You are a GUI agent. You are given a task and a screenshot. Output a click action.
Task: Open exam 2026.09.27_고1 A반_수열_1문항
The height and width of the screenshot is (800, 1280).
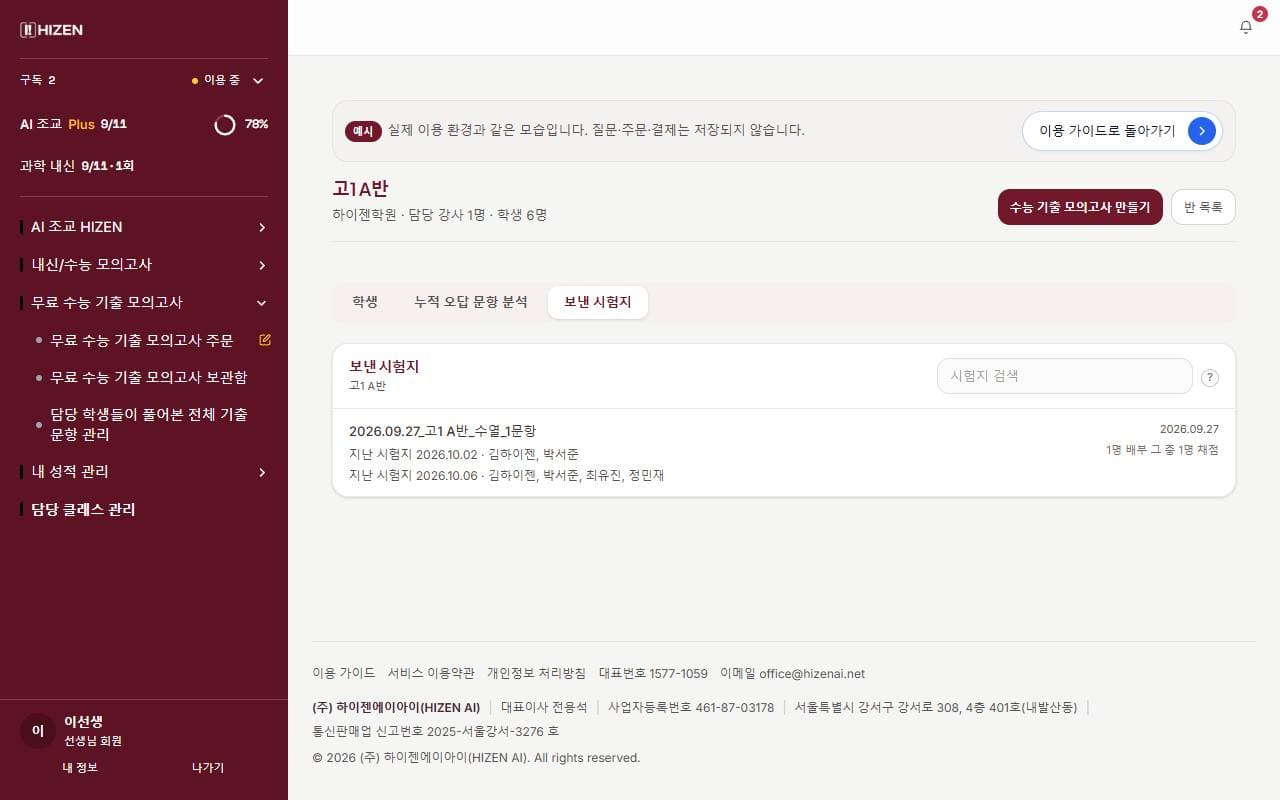(x=443, y=431)
